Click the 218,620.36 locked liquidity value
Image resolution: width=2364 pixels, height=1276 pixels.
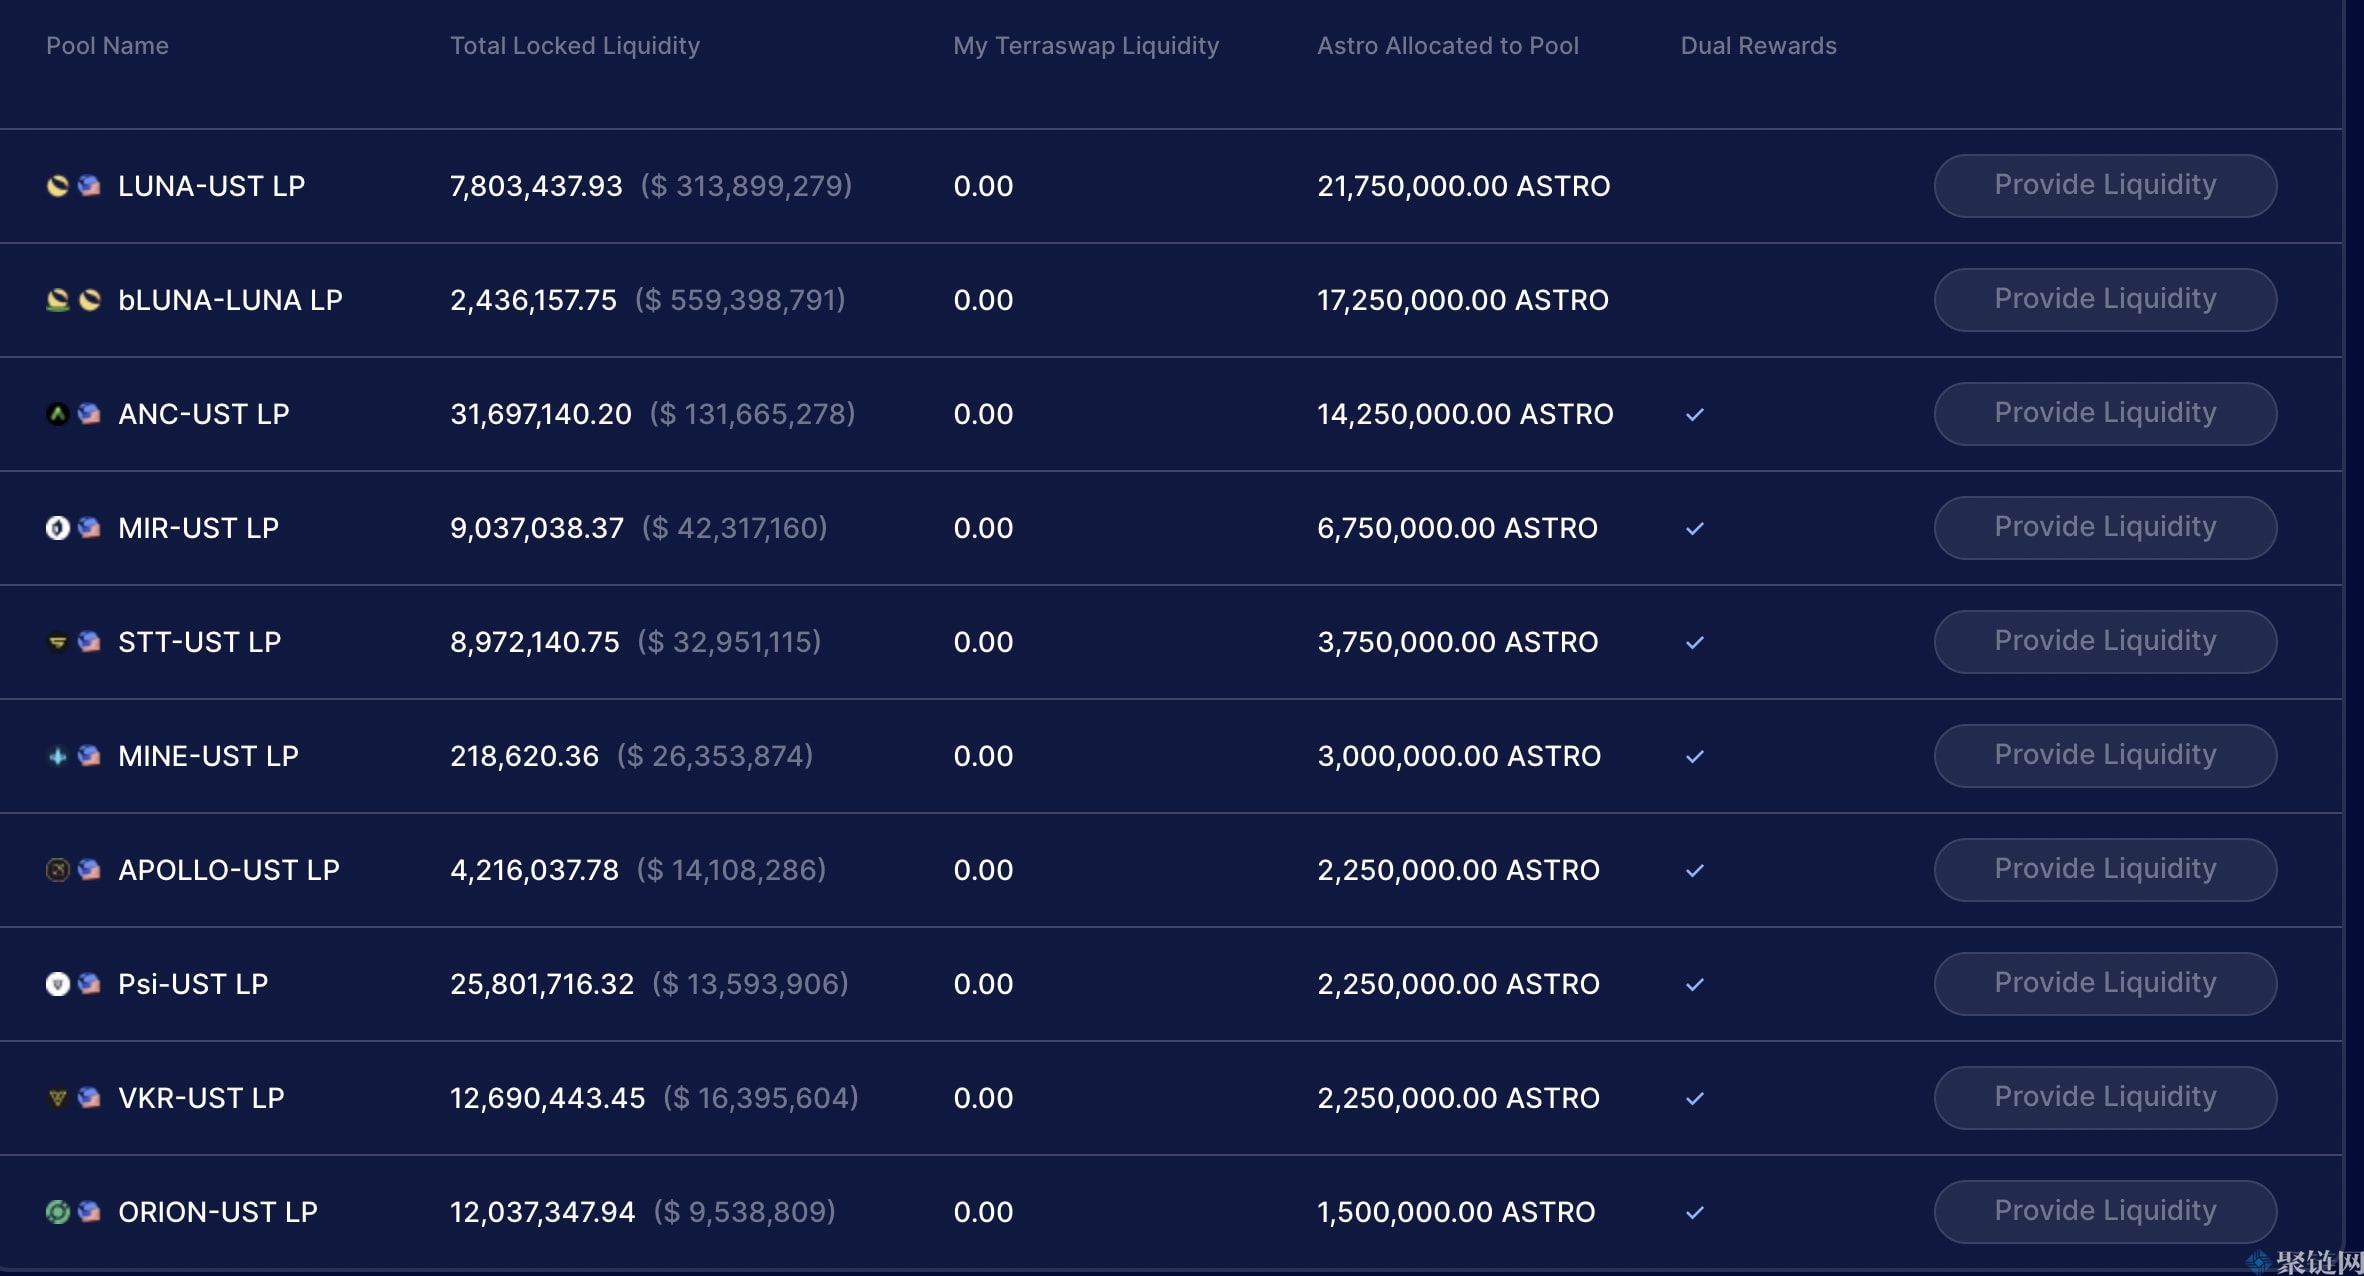click(x=524, y=756)
